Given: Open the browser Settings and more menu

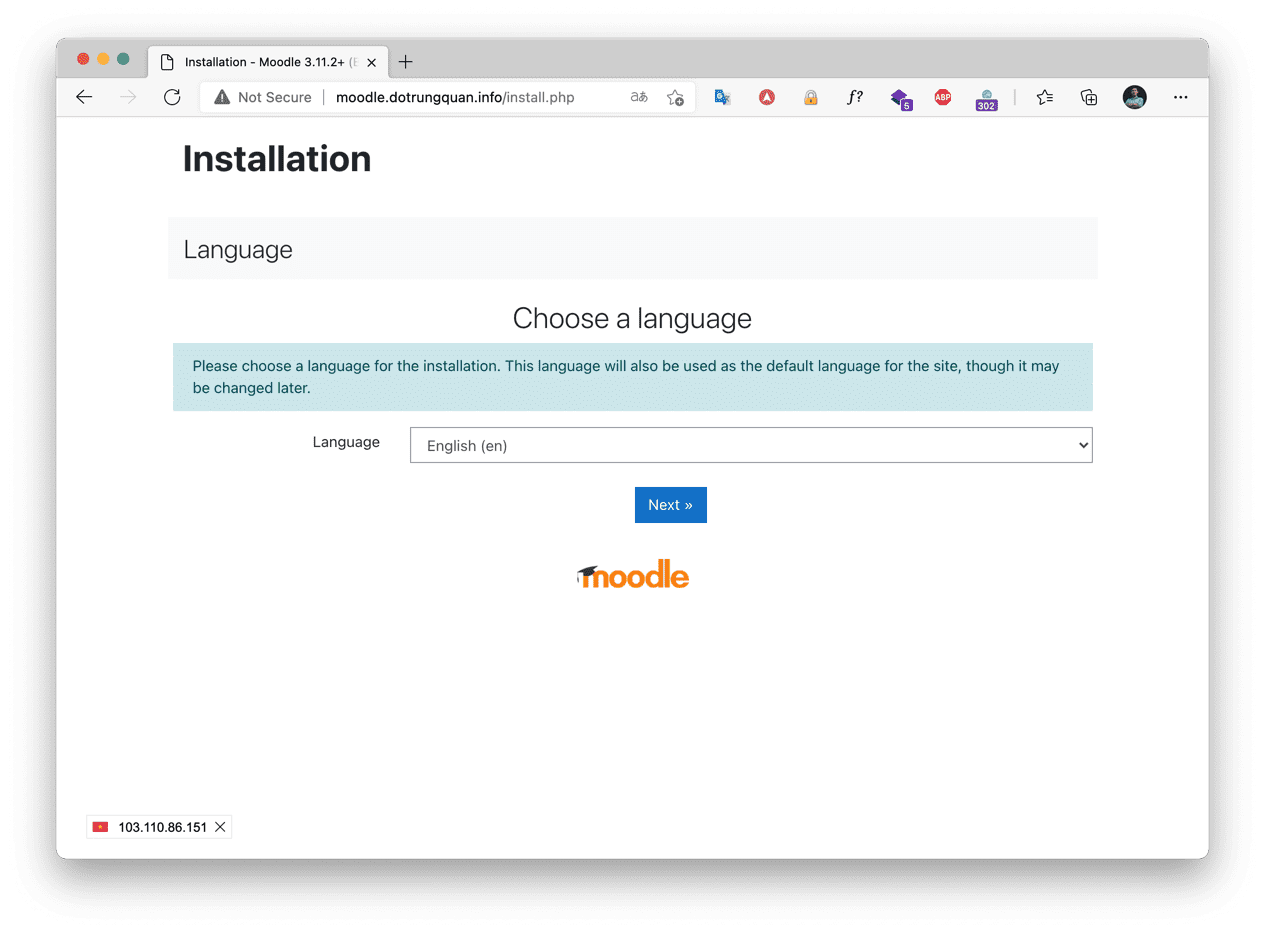Looking at the screenshot, I should [x=1180, y=97].
